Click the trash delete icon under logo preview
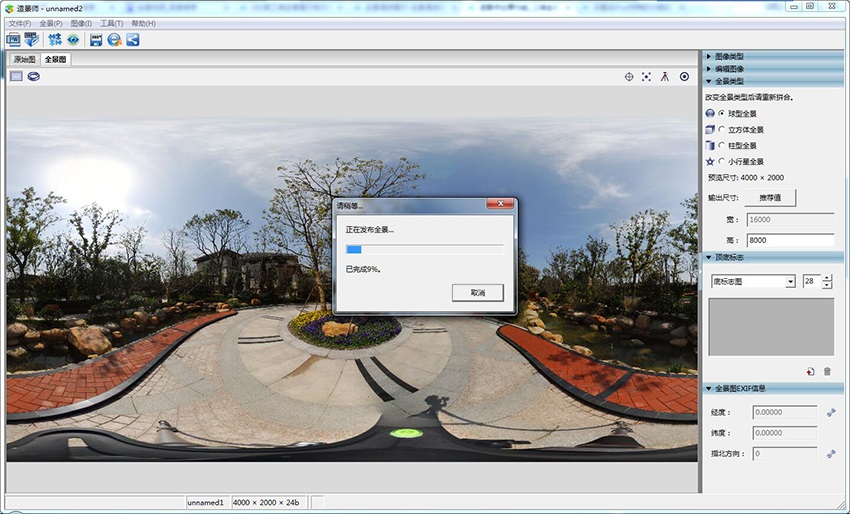Screen dimensions: 850x514 [827, 371]
